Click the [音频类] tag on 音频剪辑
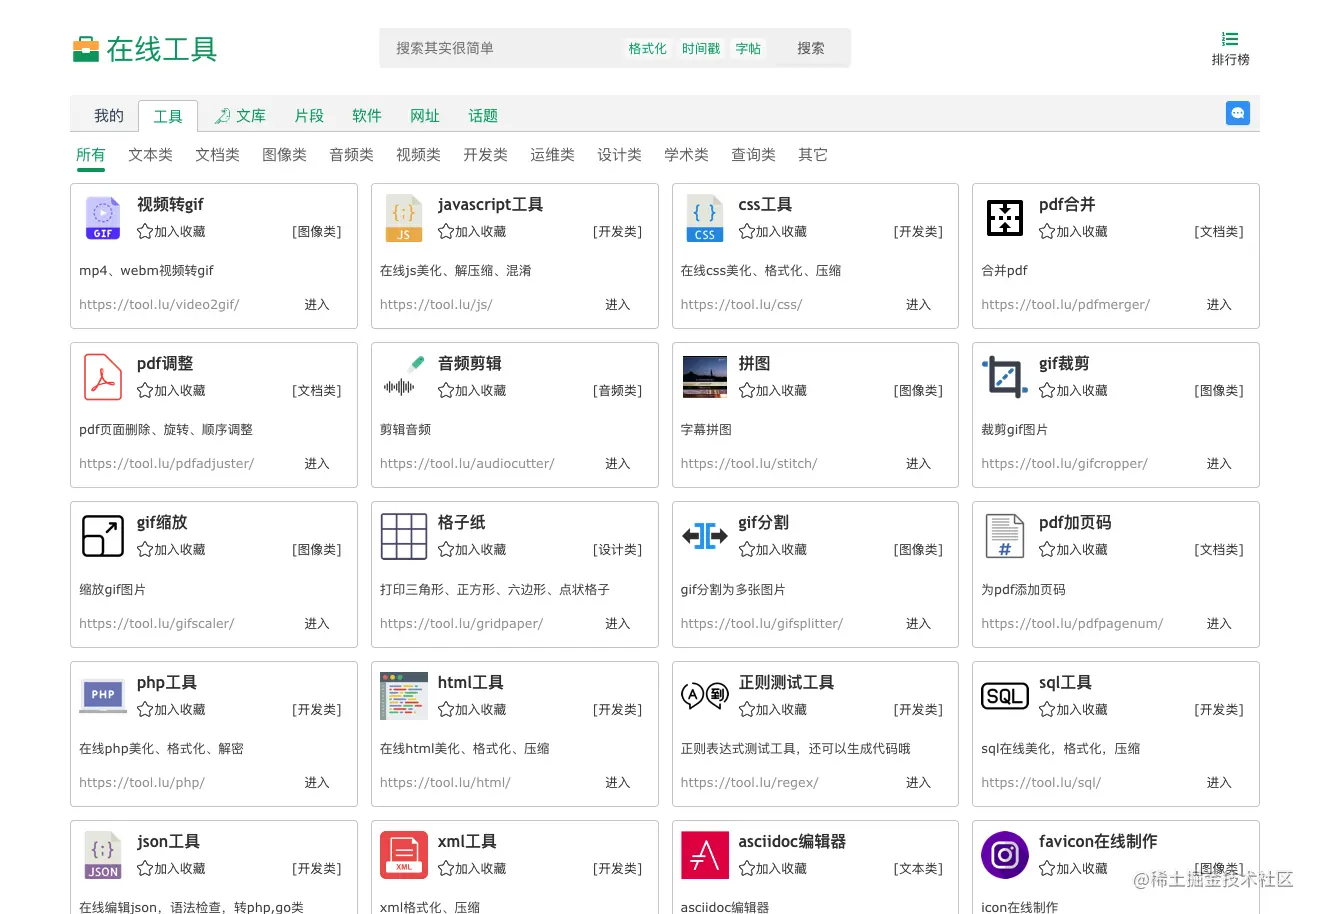This screenshot has width=1318, height=914. point(617,391)
